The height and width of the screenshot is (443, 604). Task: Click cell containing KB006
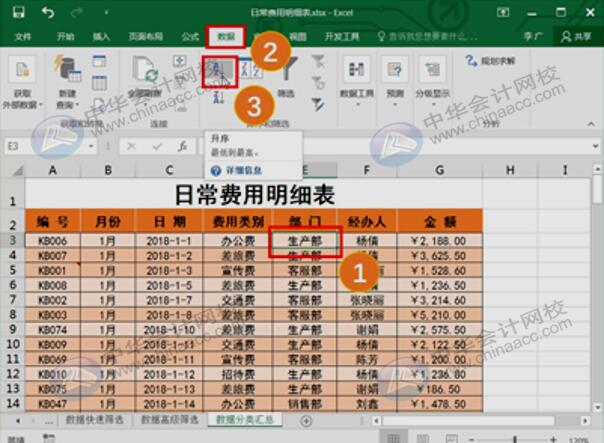tap(53, 241)
